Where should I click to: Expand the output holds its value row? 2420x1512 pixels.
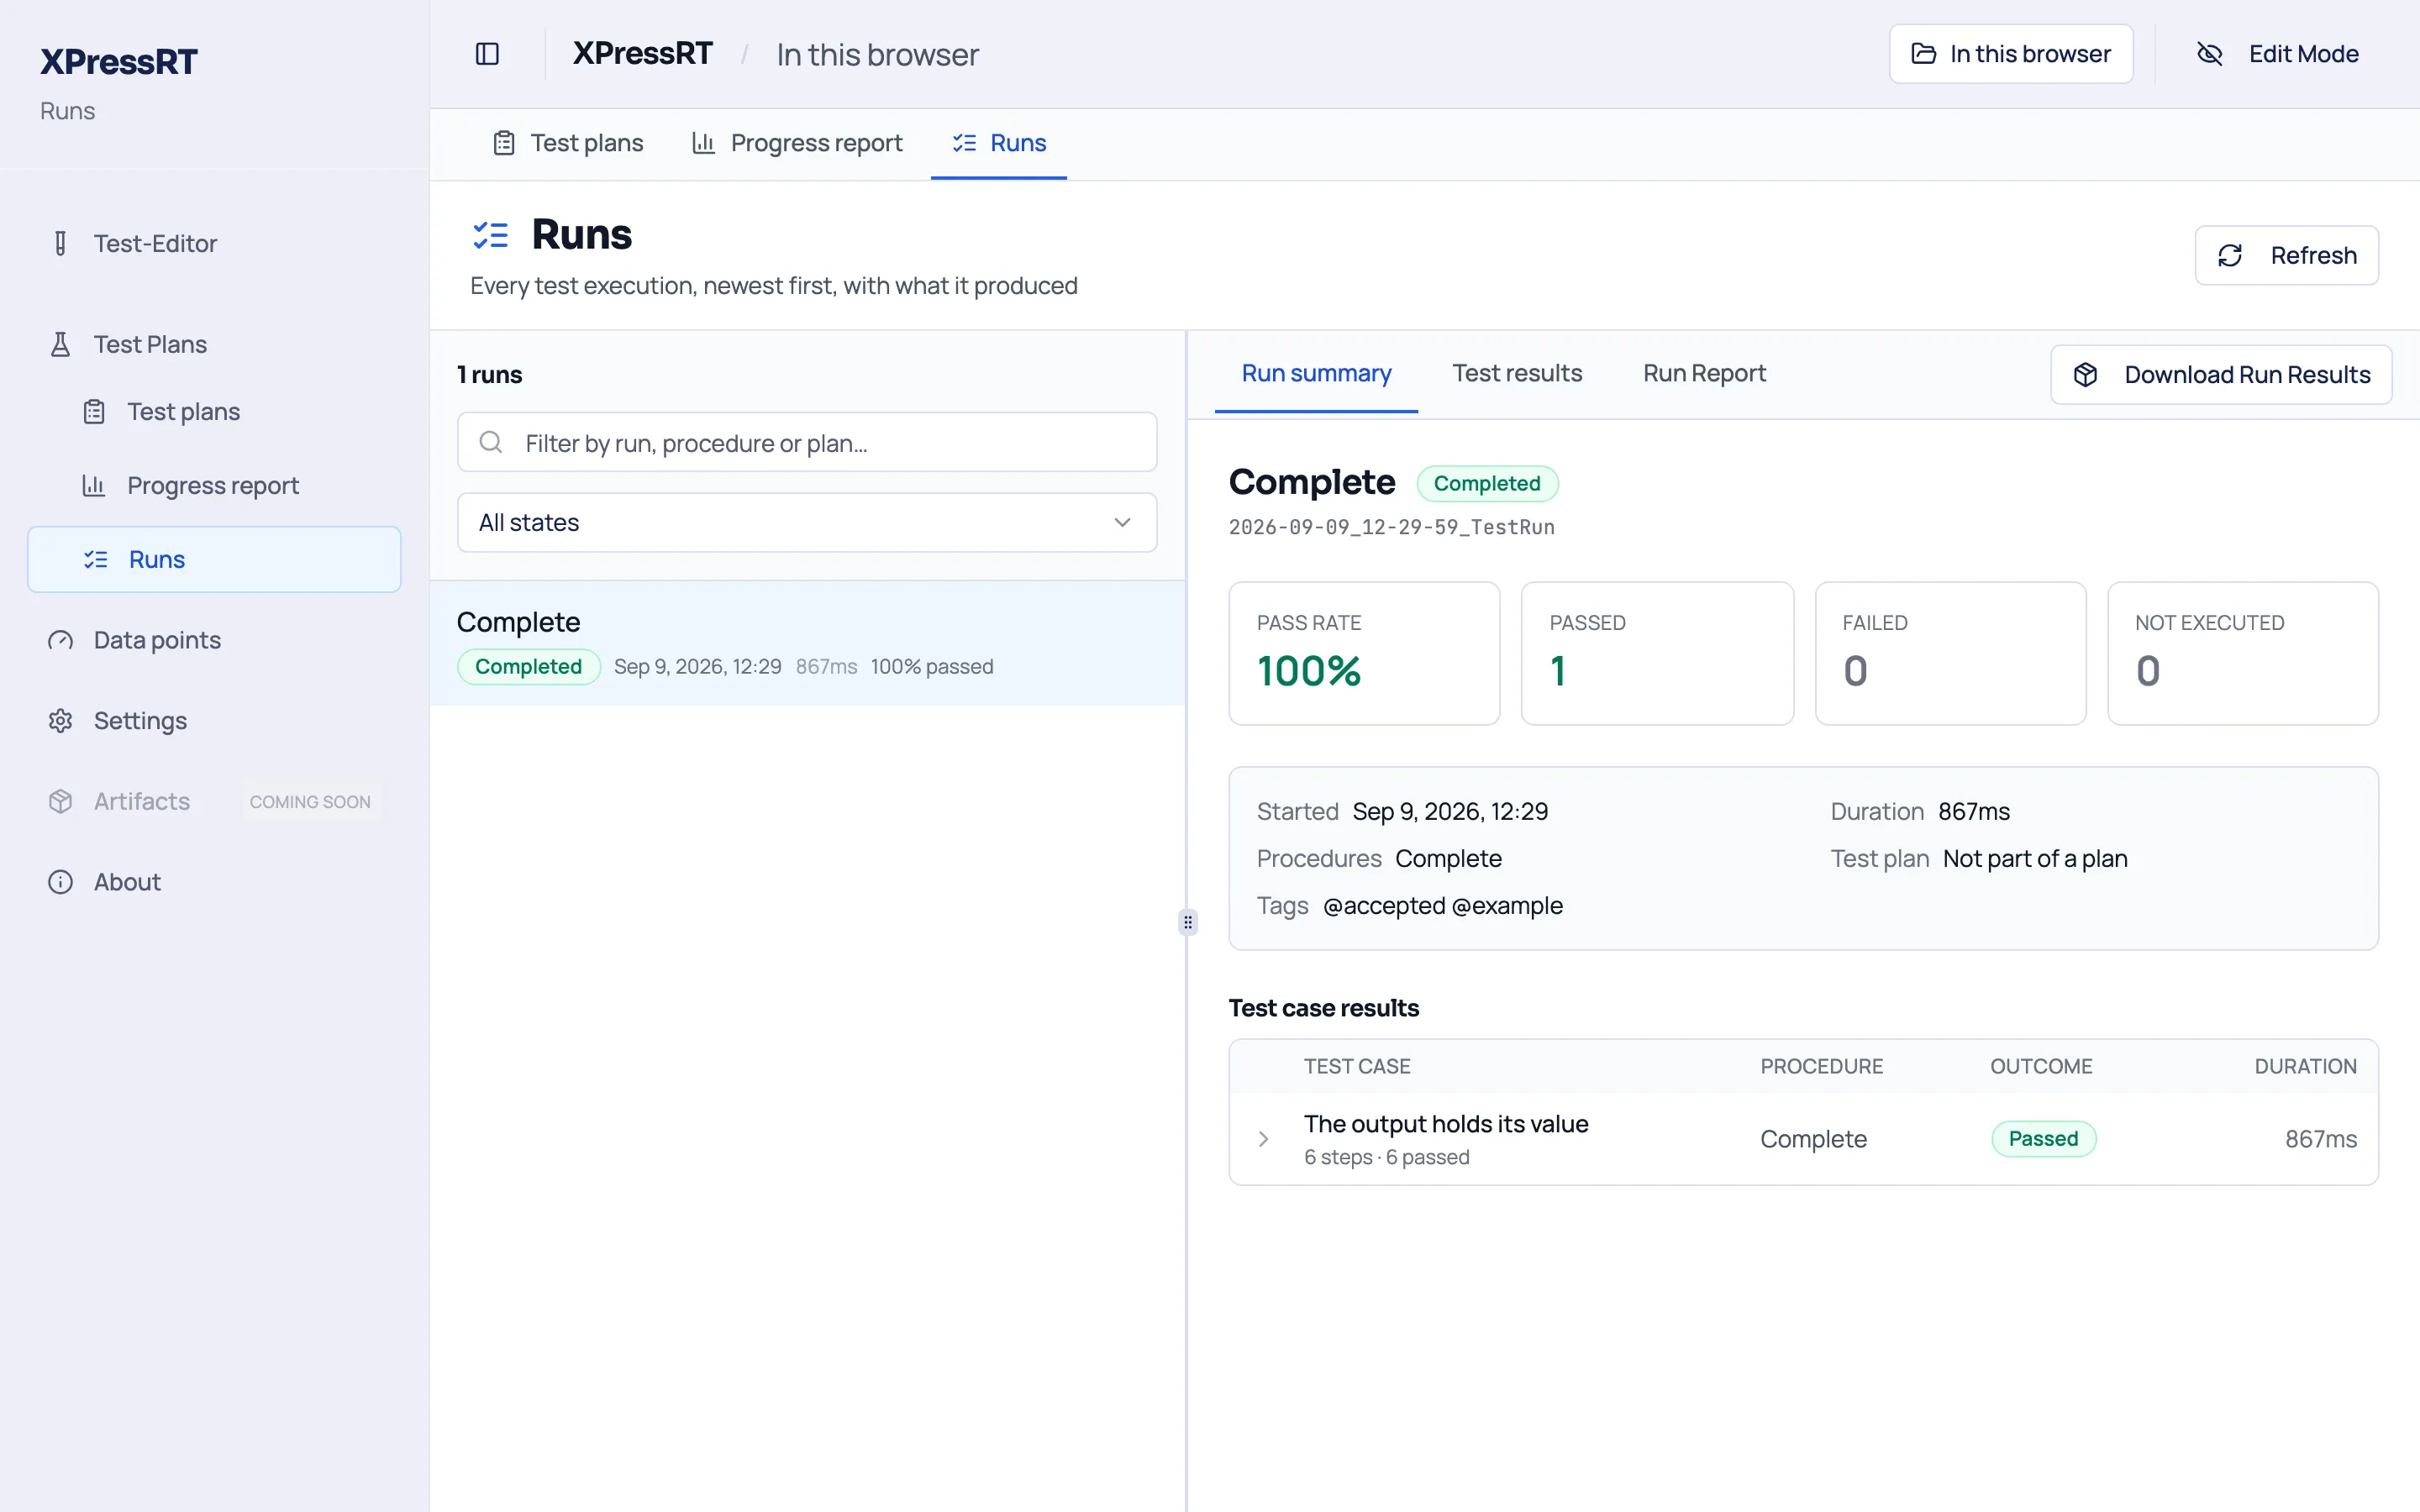click(1263, 1139)
